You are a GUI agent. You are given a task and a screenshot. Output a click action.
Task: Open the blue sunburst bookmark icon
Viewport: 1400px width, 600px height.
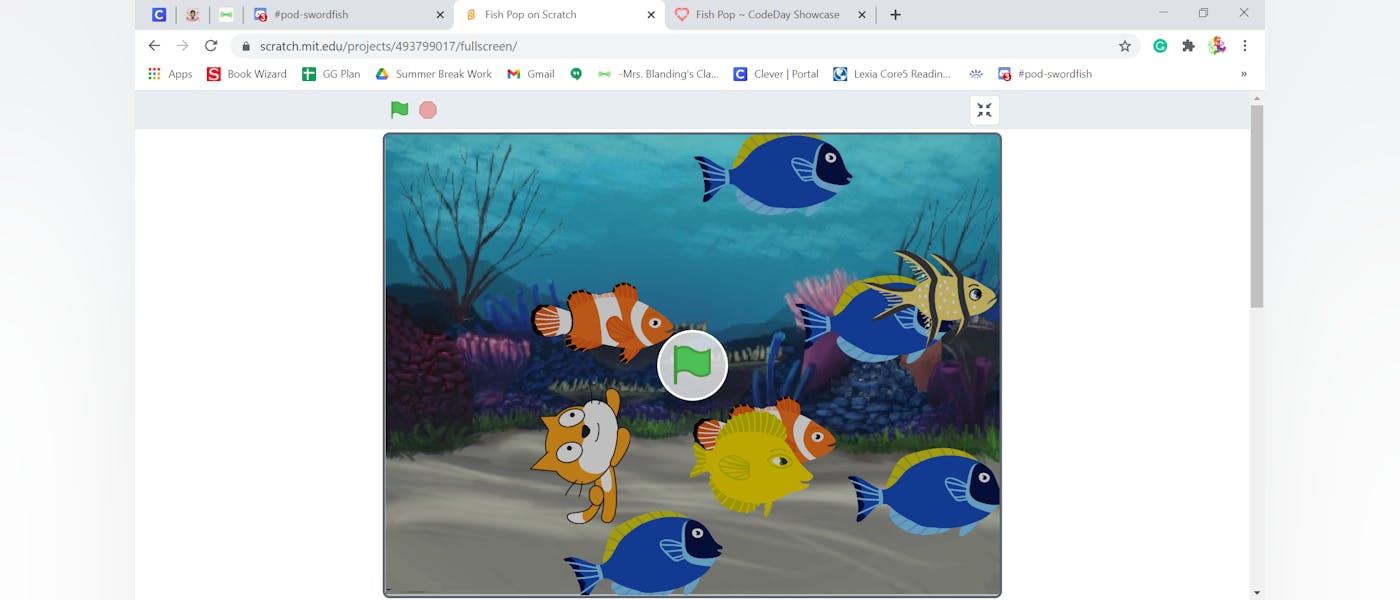coord(976,74)
